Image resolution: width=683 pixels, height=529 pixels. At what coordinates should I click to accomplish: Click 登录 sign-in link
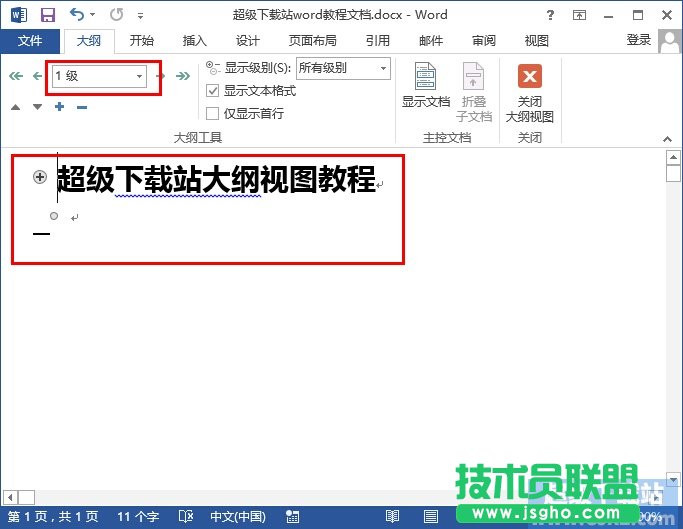click(x=638, y=40)
